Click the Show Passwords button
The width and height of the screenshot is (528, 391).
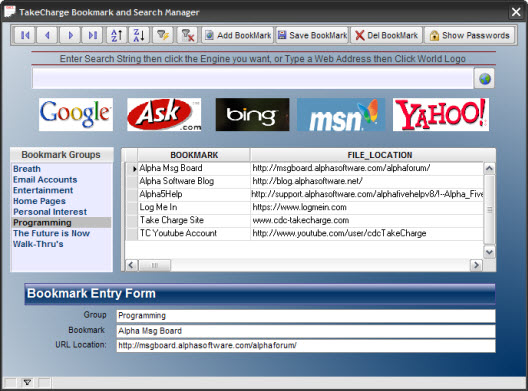469,35
